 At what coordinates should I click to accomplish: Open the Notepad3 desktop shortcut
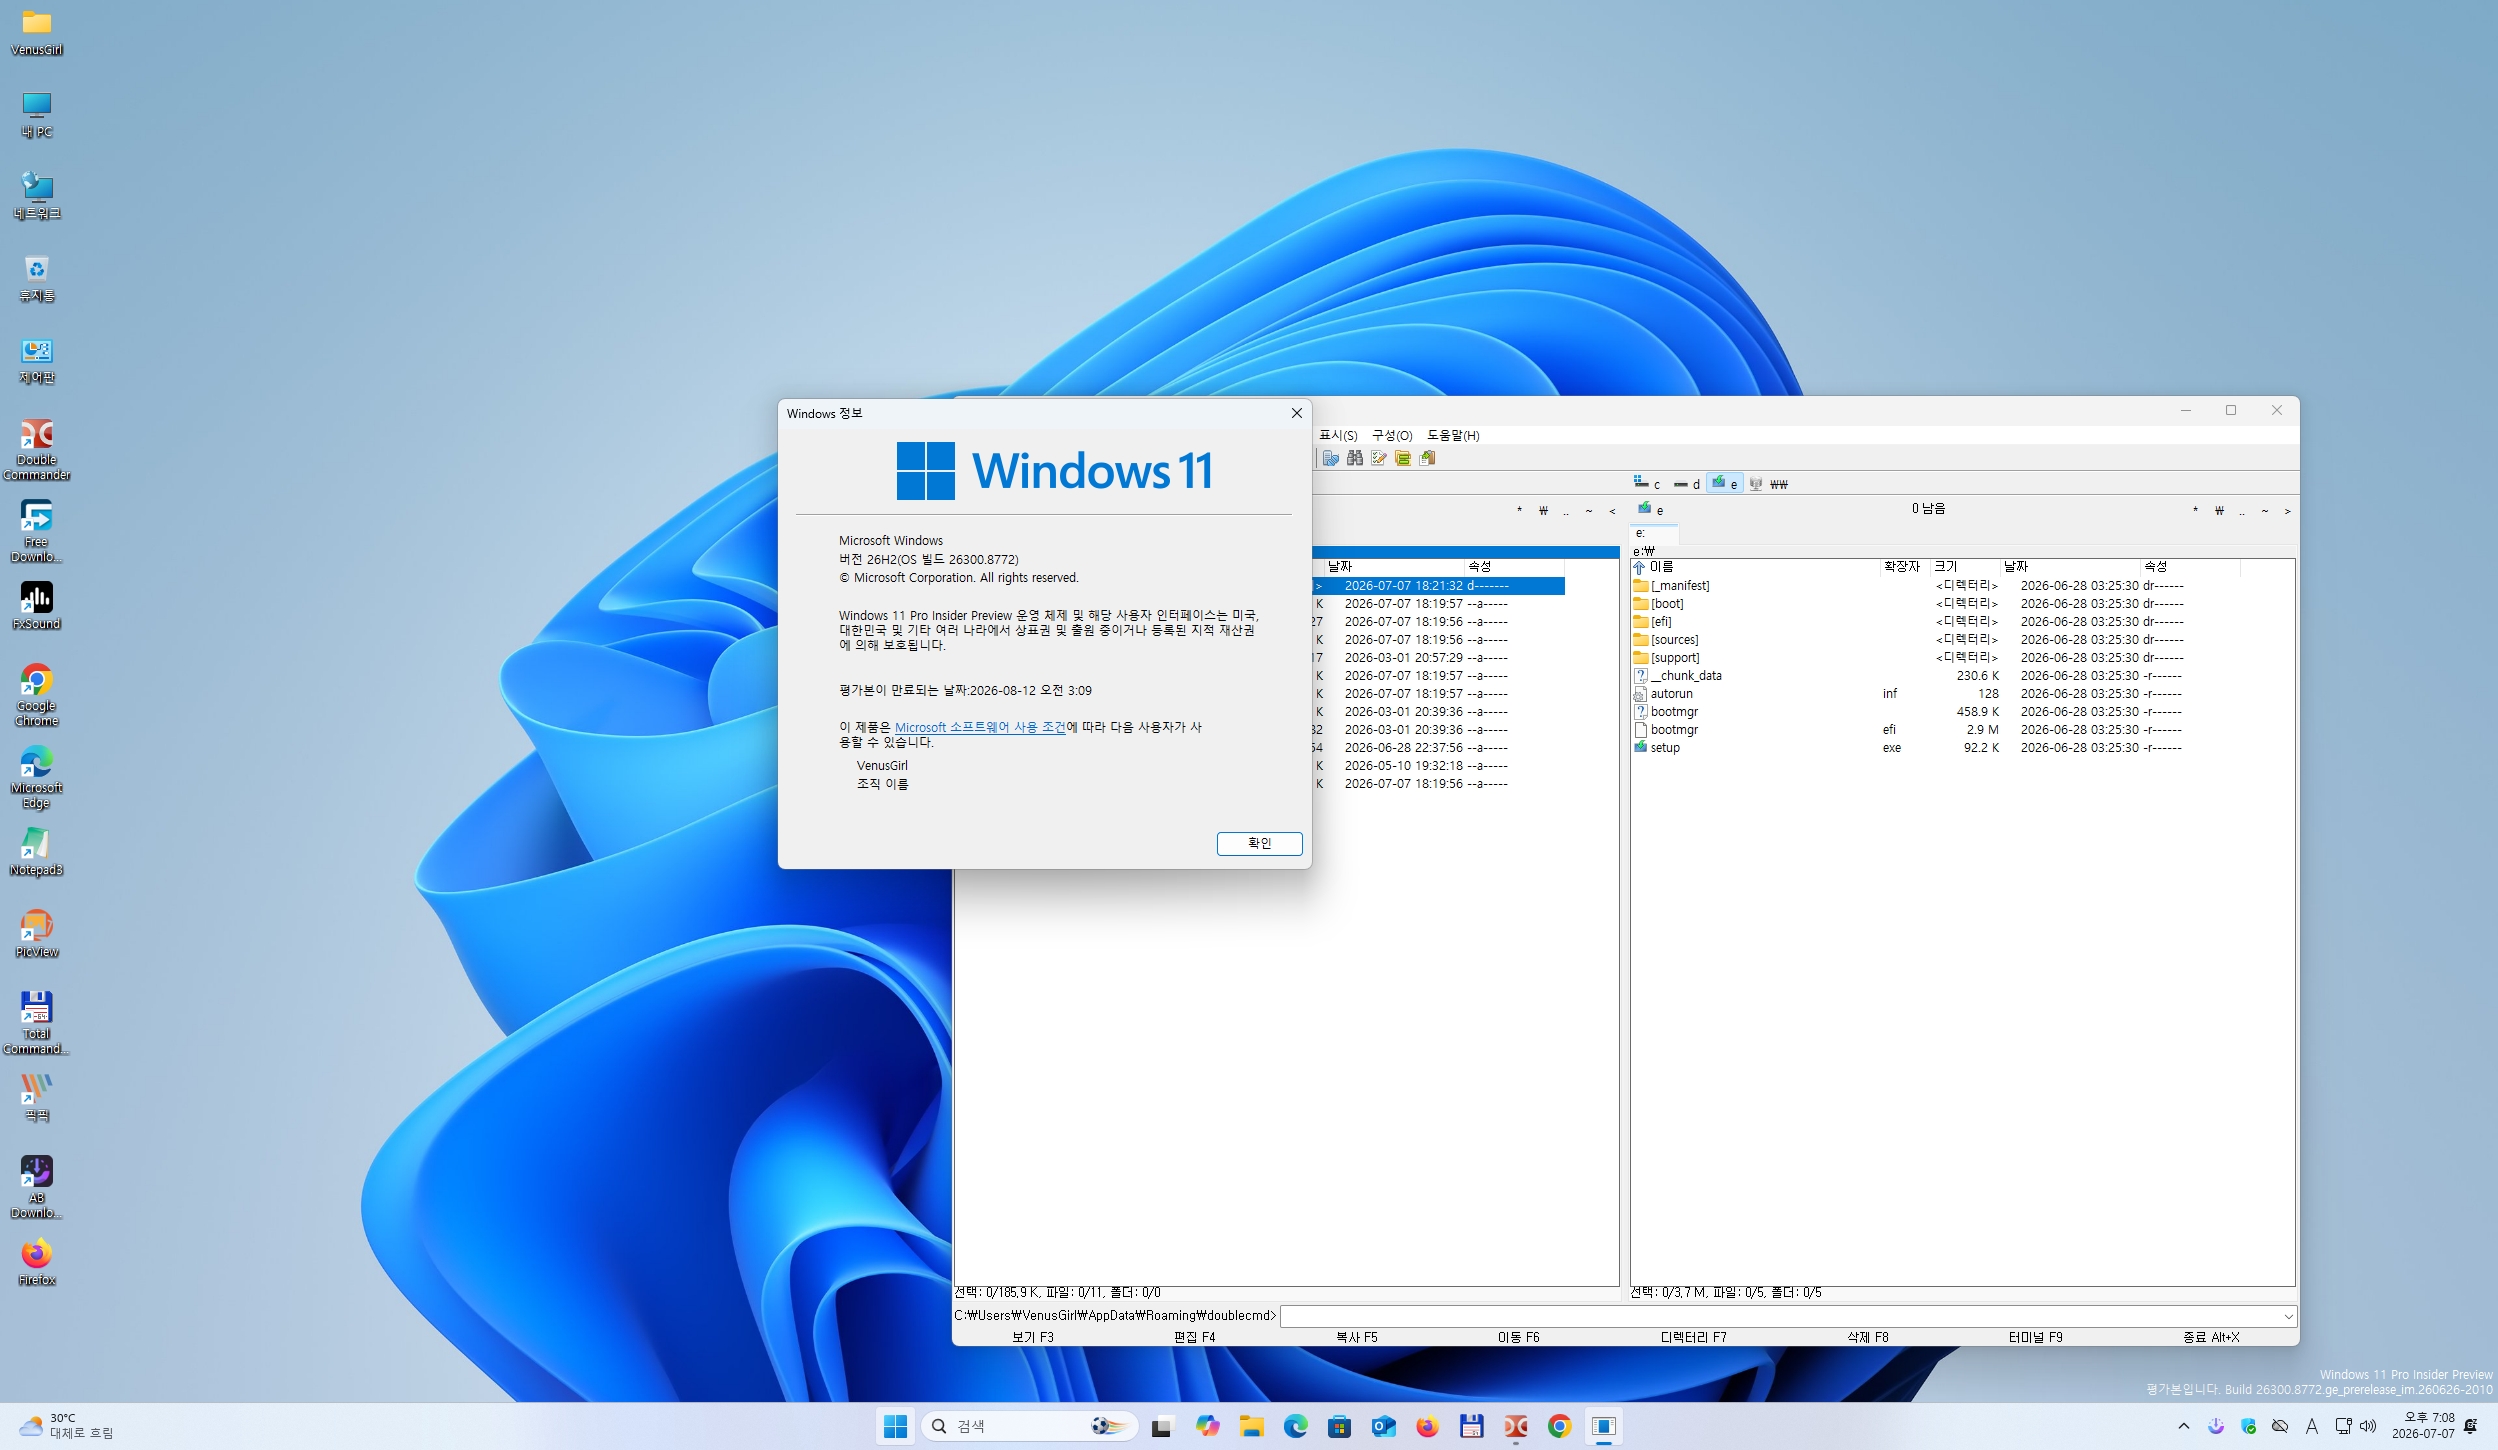37,852
